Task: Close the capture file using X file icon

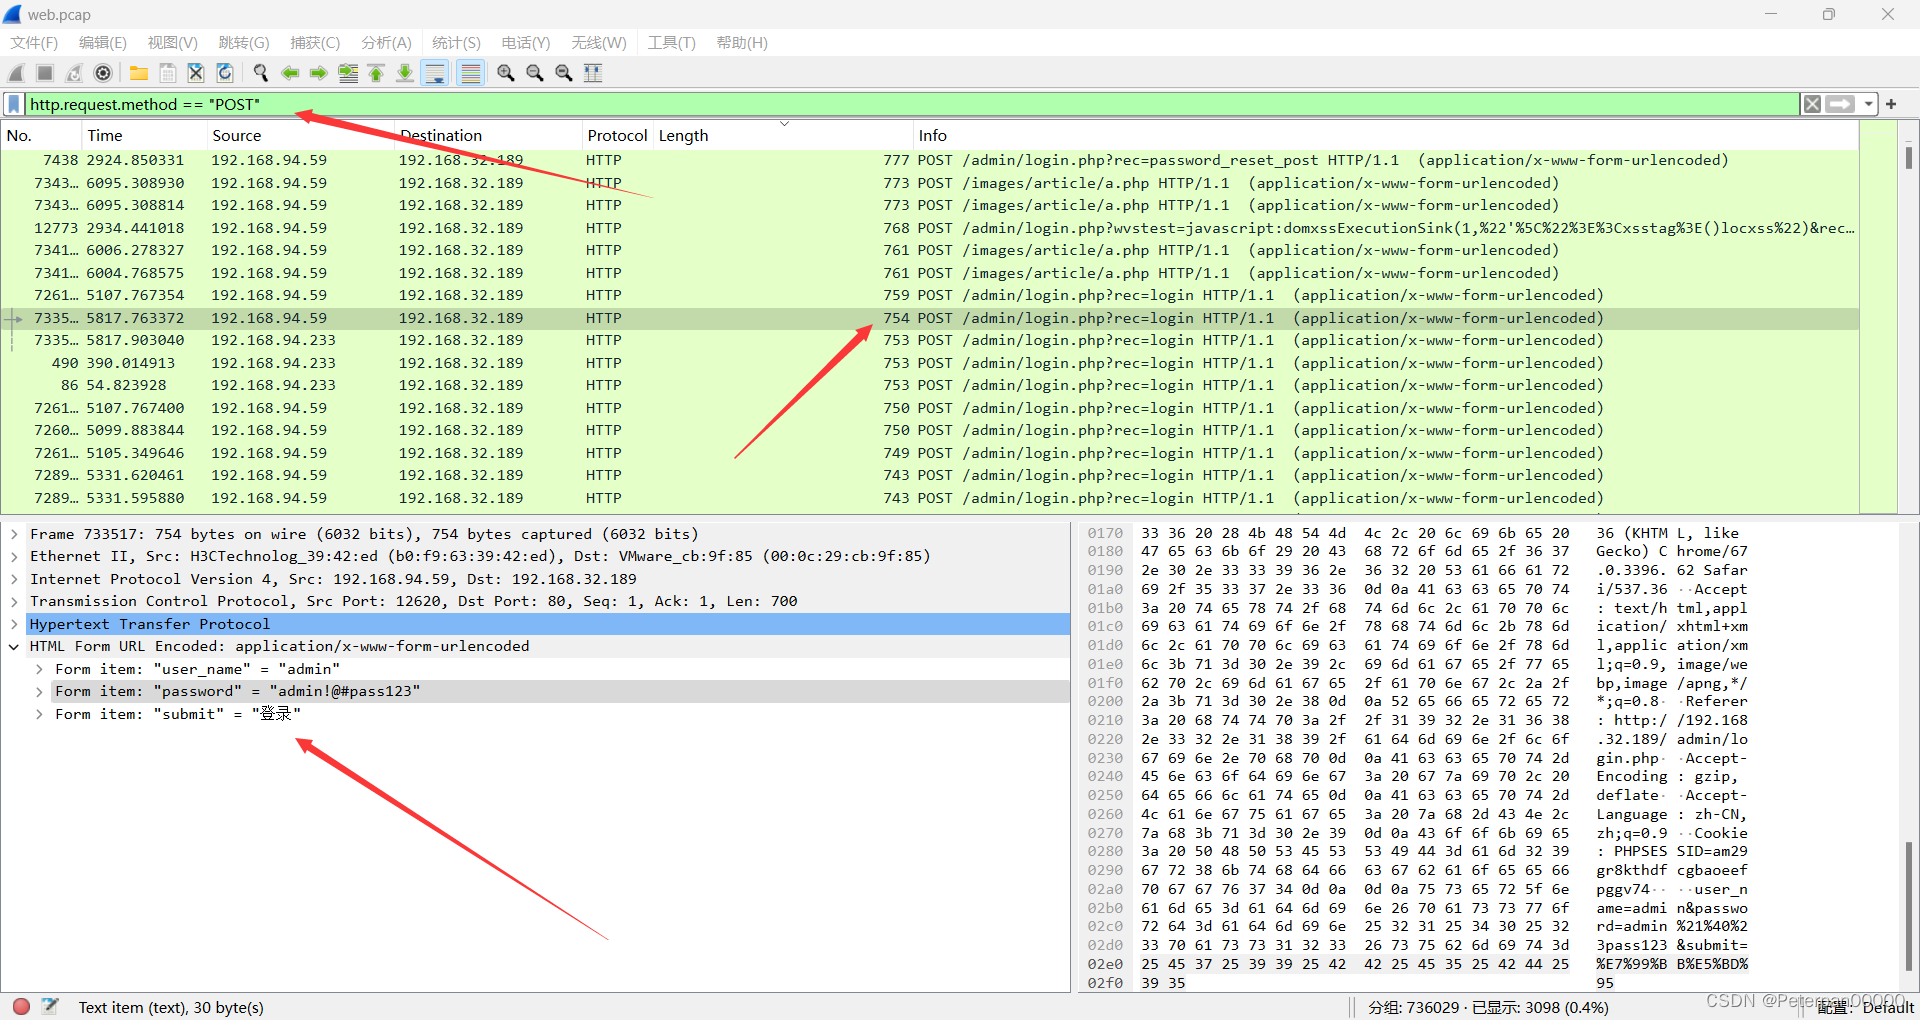Action: 196,73
